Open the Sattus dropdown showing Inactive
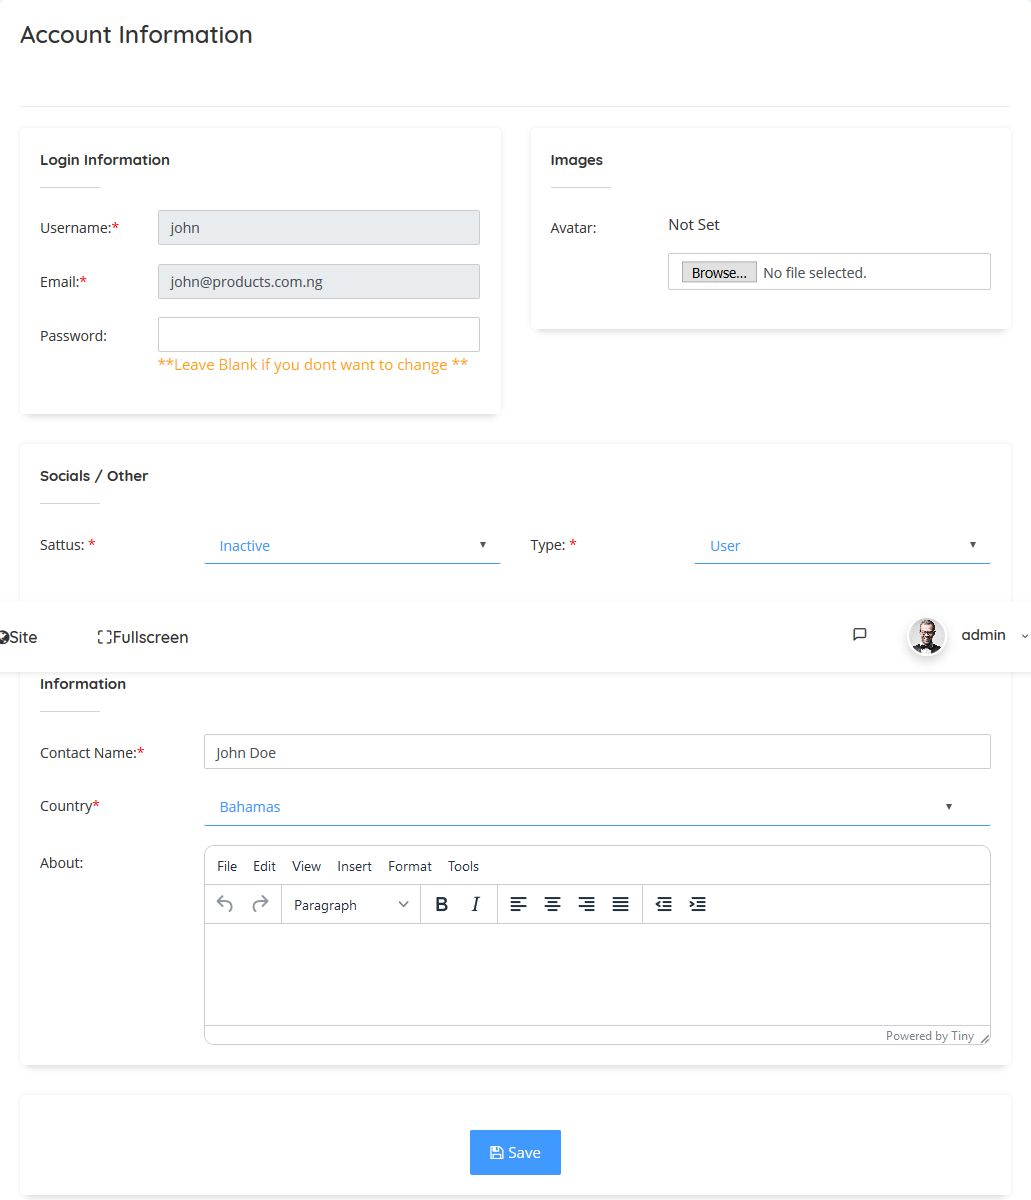Viewport: 1031px width, 1200px height. coord(352,546)
